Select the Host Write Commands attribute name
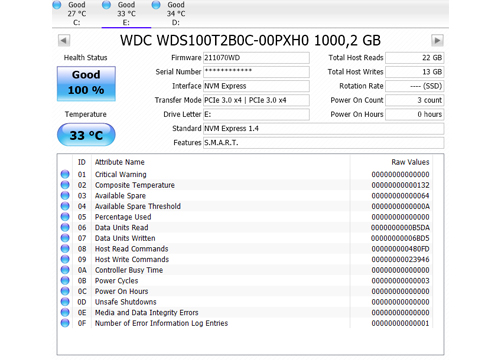Screen dimensions: 500x360 pyautogui.click(x=132, y=259)
